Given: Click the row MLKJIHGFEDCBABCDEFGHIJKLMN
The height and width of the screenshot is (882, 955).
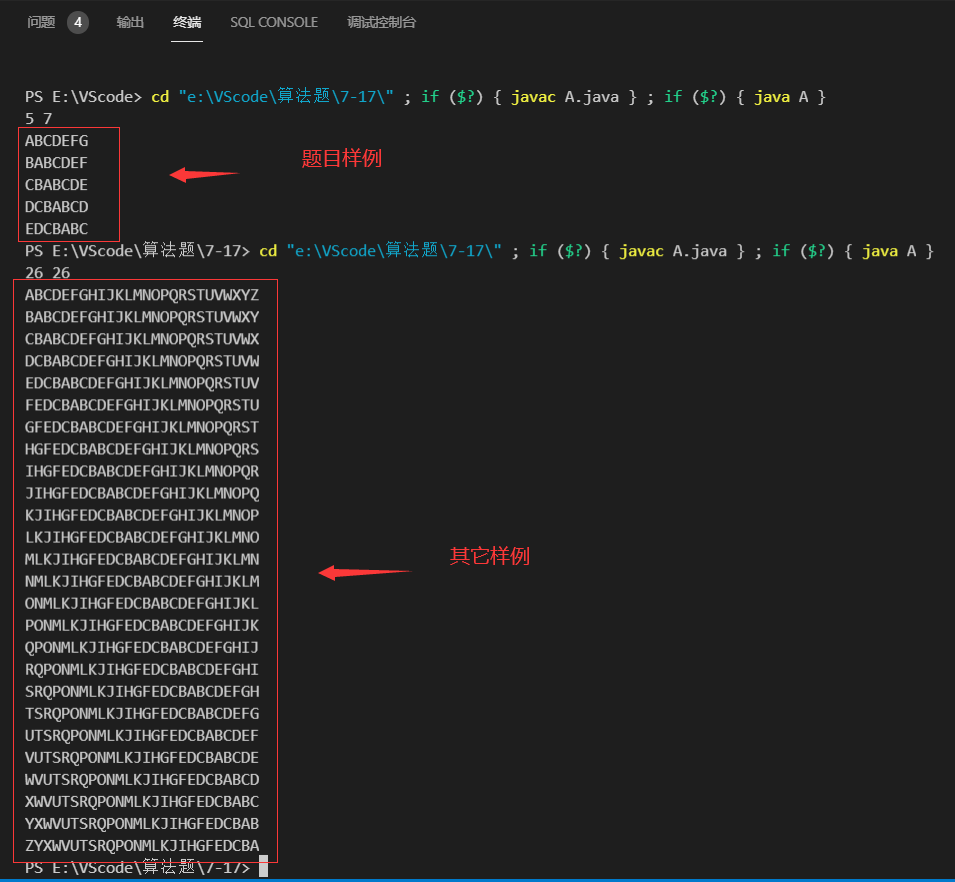Looking at the screenshot, I should [x=142, y=559].
